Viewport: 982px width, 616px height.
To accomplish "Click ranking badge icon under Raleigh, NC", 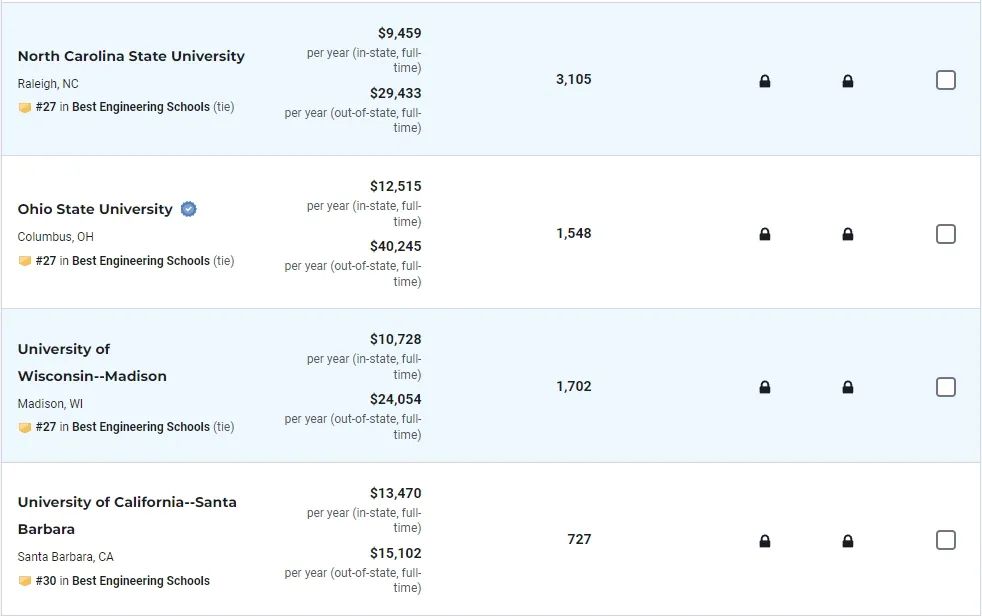I will [x=24, y=108].
